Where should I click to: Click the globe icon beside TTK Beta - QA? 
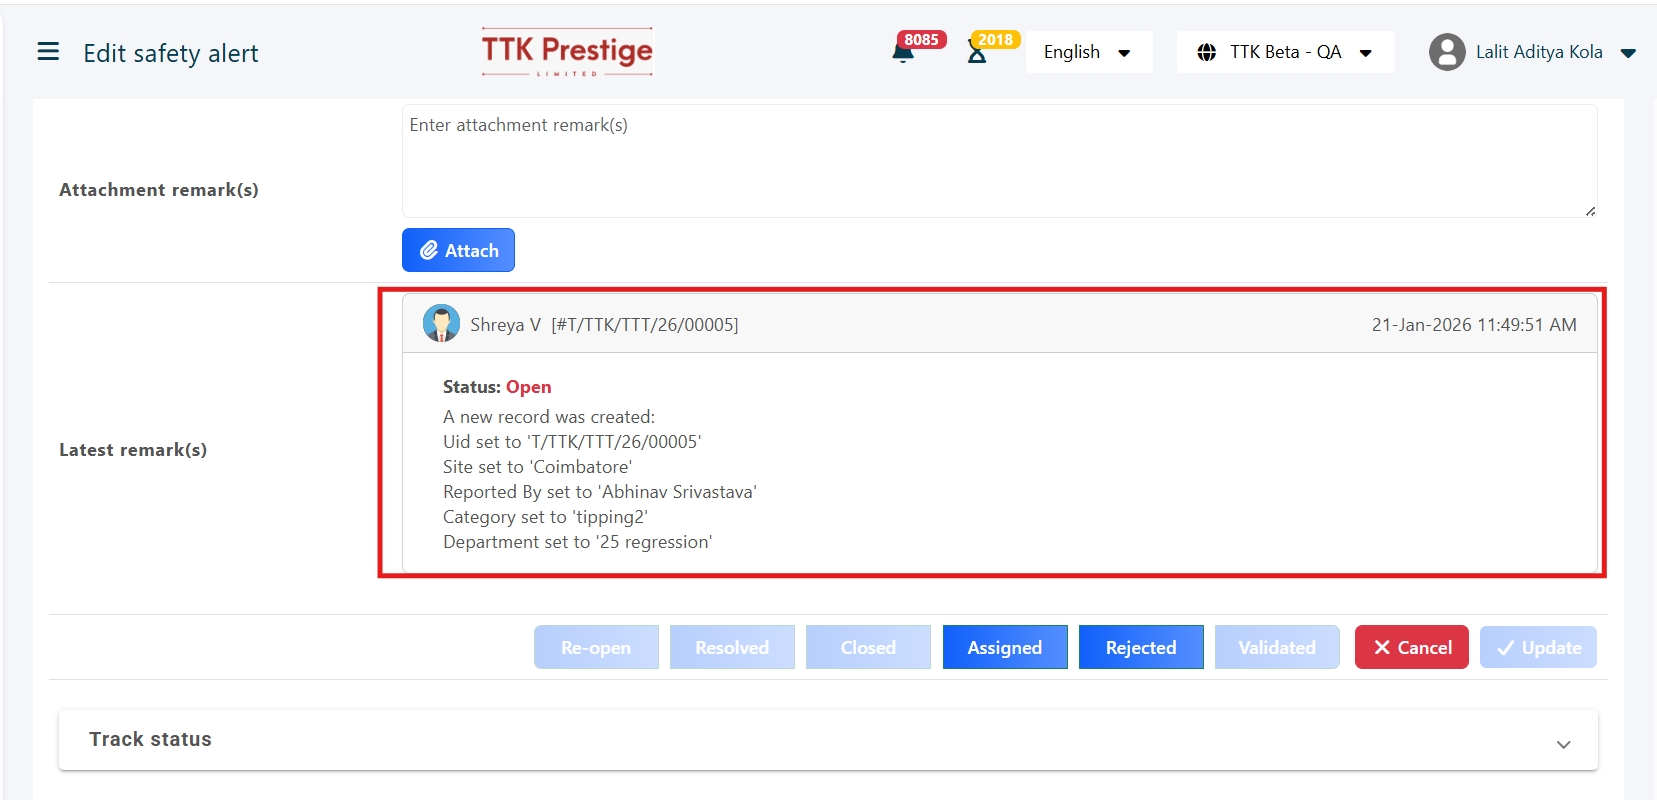[1206, 52]
